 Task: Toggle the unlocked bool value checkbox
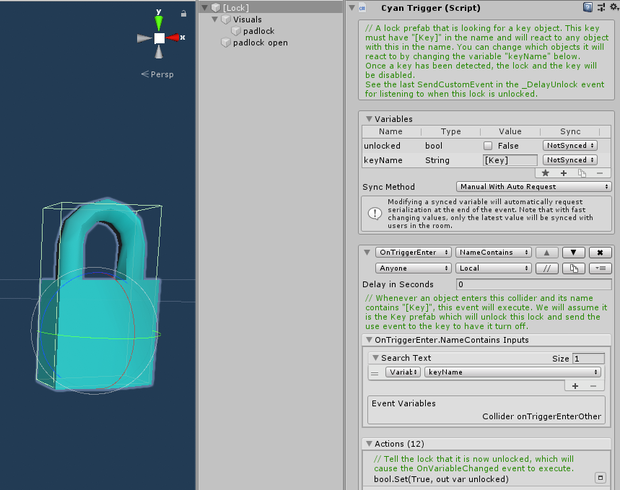pyautogui.click(x=488, y=146)
